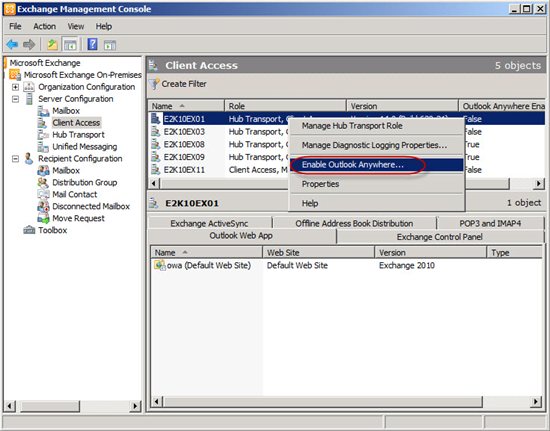
Task: Click the Mail Contact icon
Action: tap(43, 194)
